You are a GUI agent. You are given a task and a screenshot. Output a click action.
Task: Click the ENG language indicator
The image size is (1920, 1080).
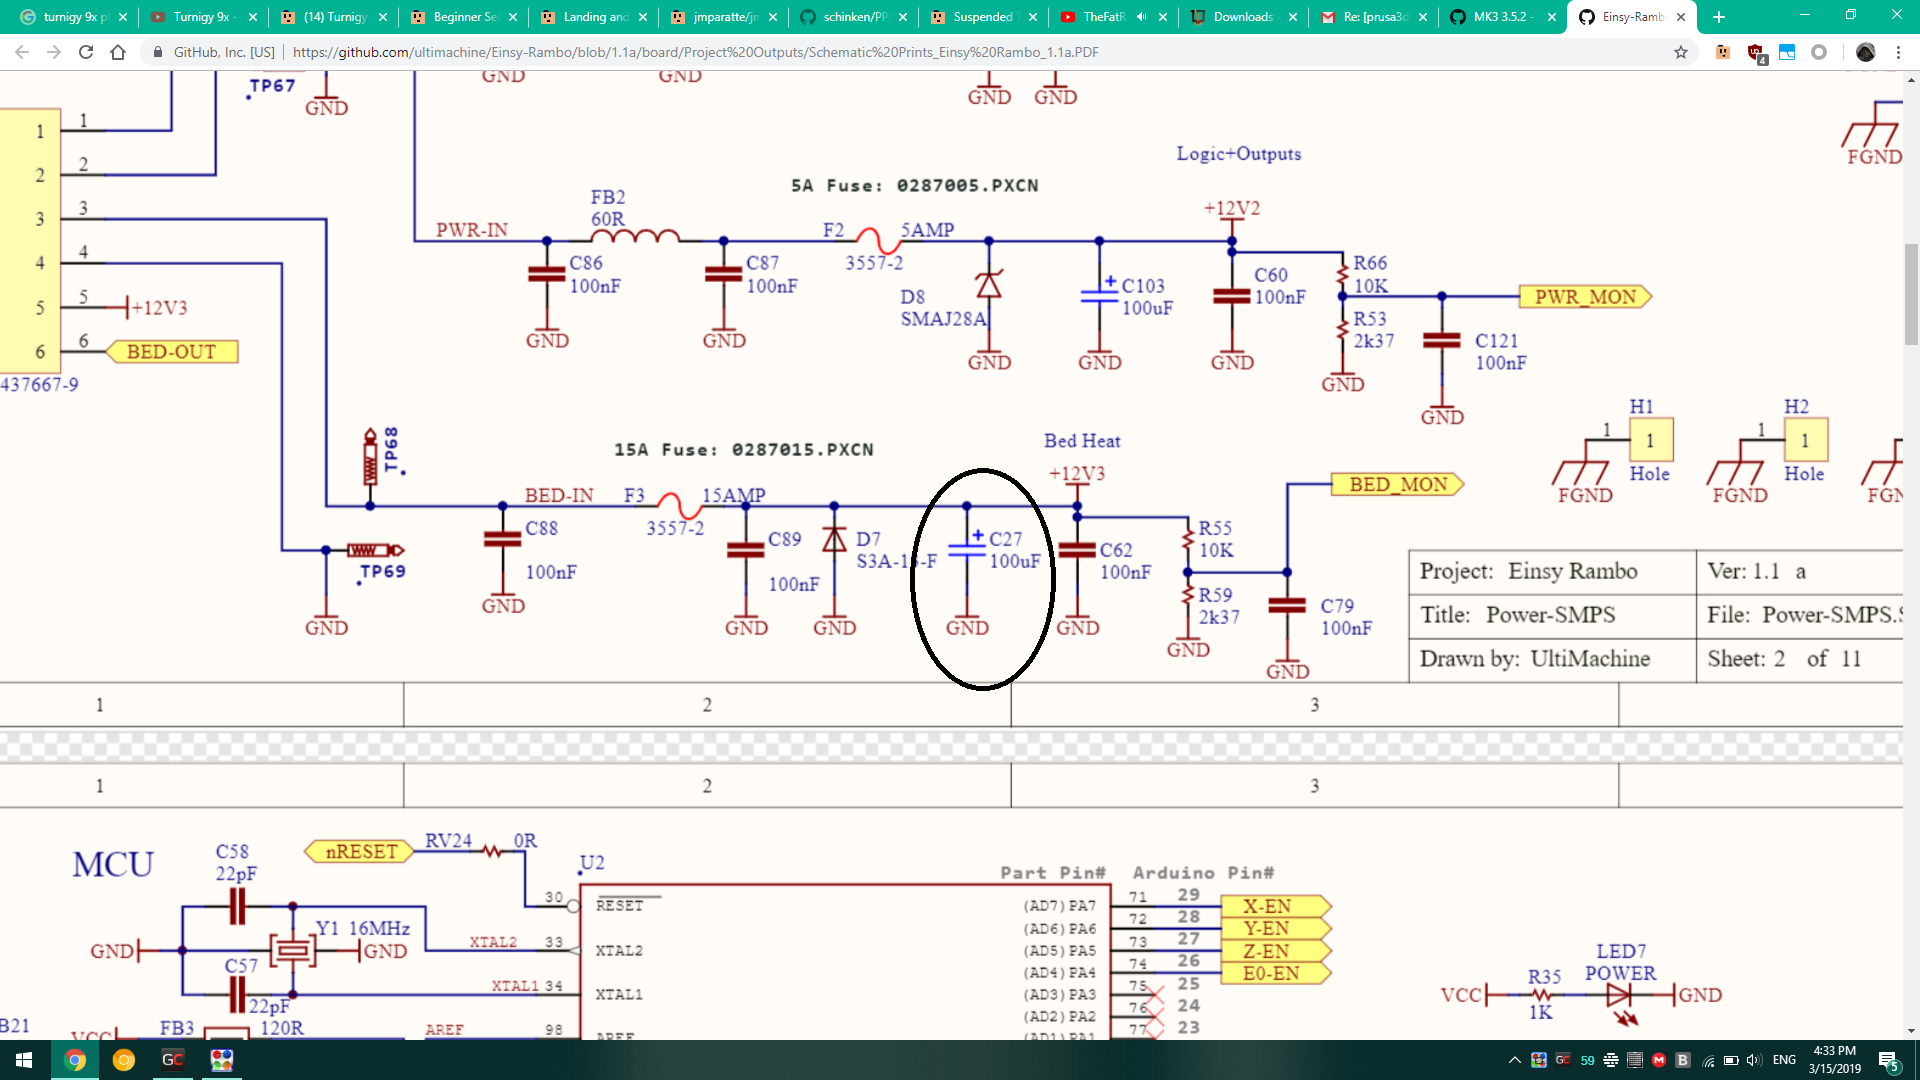tap(1784, 1060)
